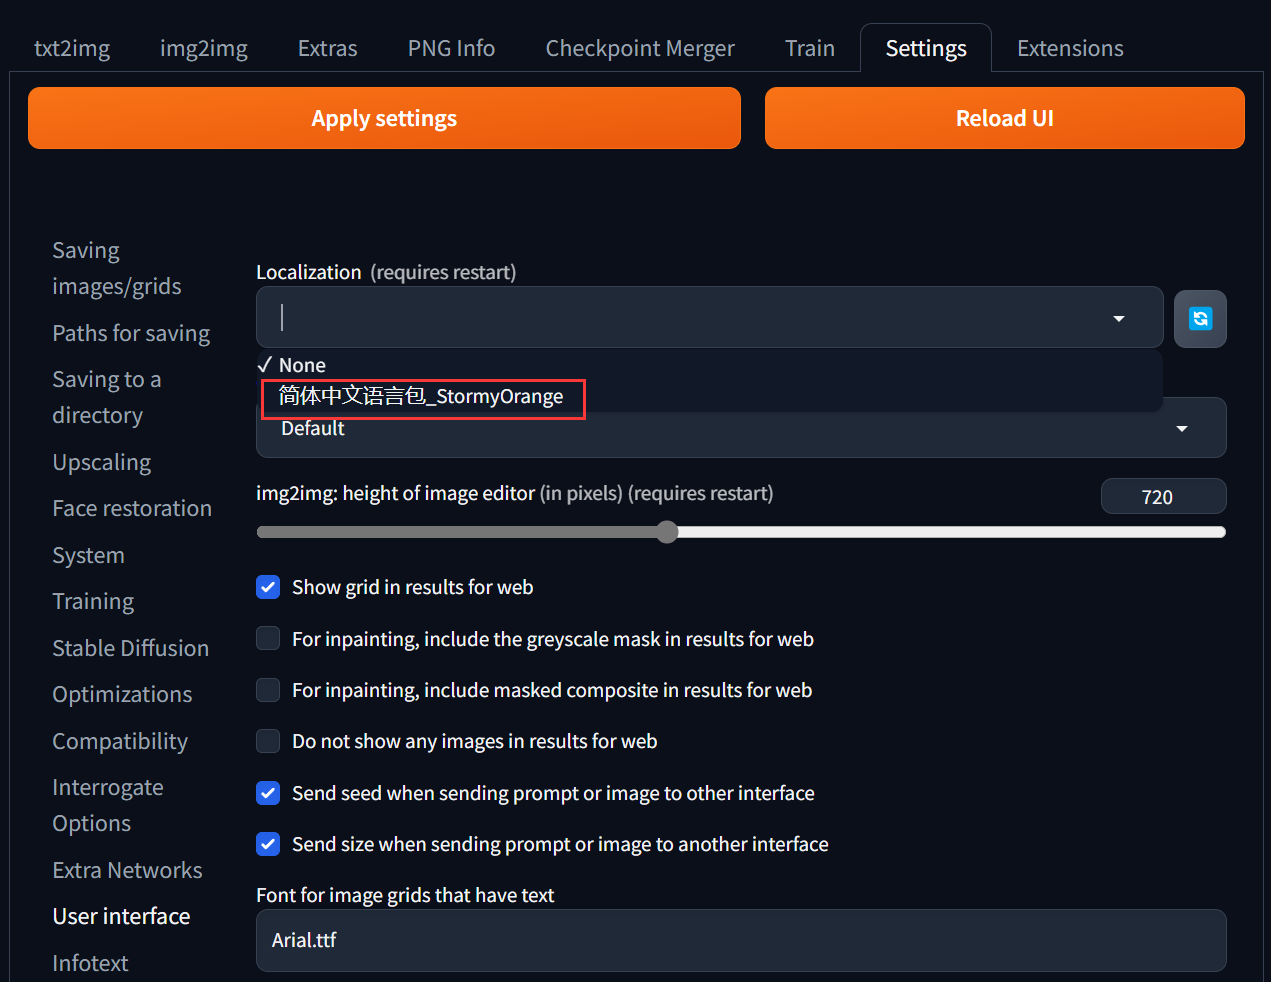The height and width of the screenshot is (982, 1271).
Task: Click Reload UI button
Action: tap(1004, 118)
